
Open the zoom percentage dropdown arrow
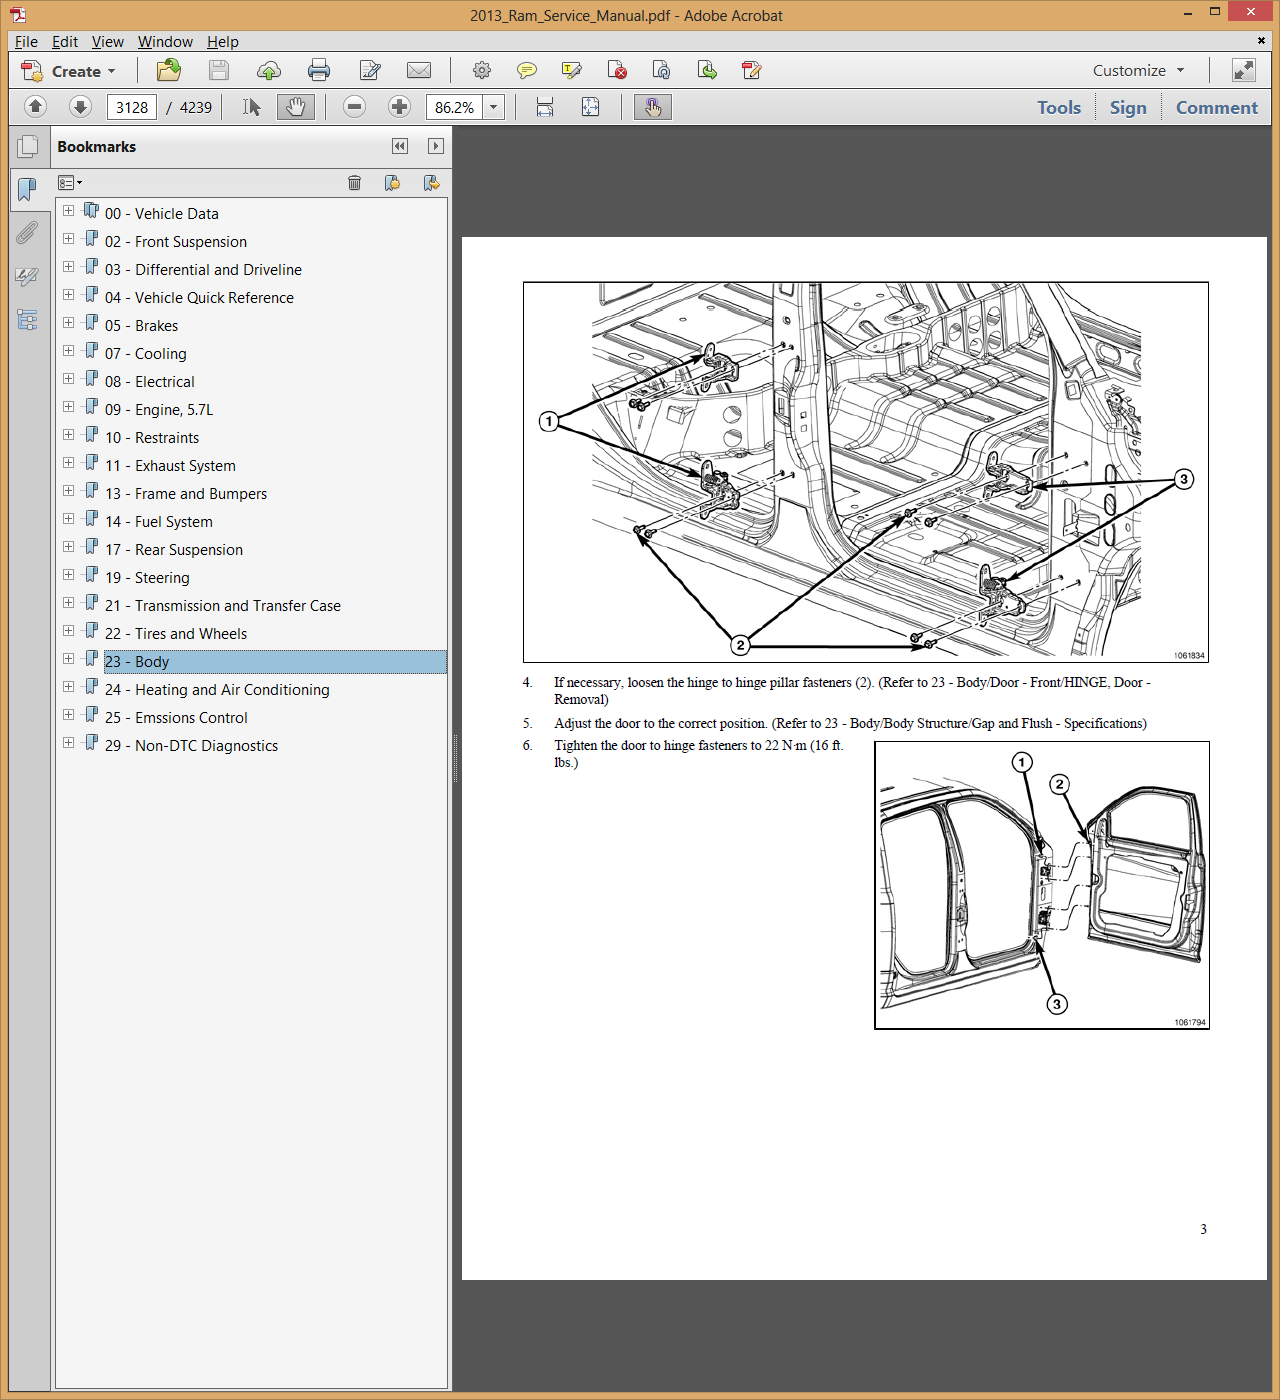pyautogui.click(x=494, y=107)
